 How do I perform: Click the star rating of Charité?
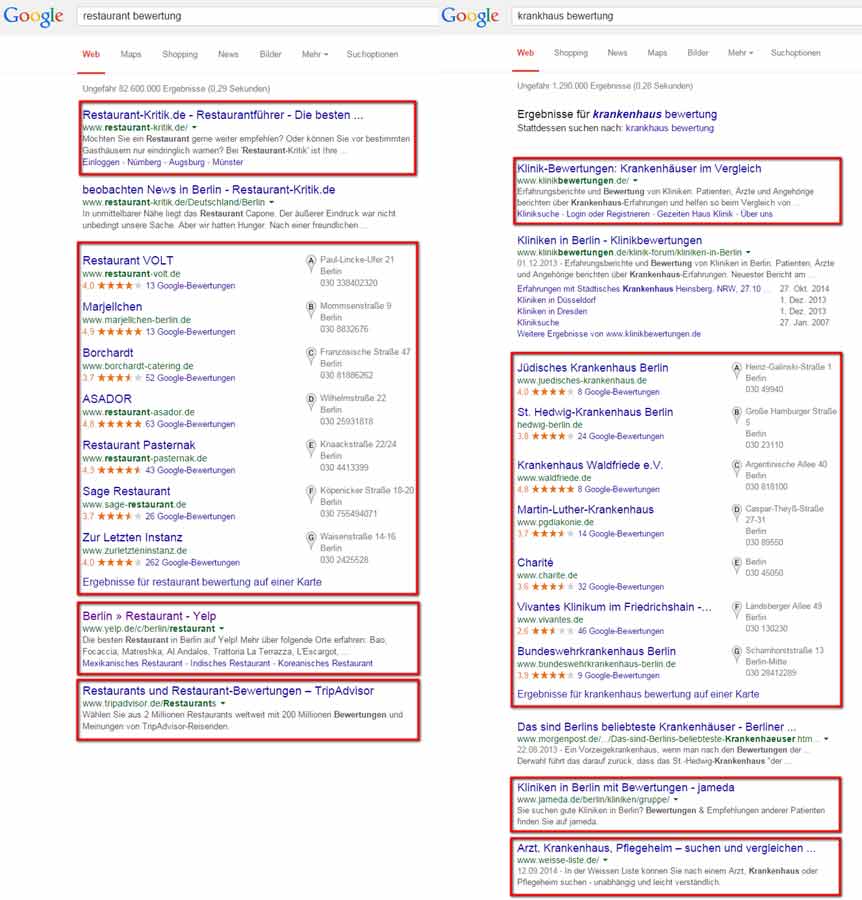pyautogui.click(x=553, y=587)
